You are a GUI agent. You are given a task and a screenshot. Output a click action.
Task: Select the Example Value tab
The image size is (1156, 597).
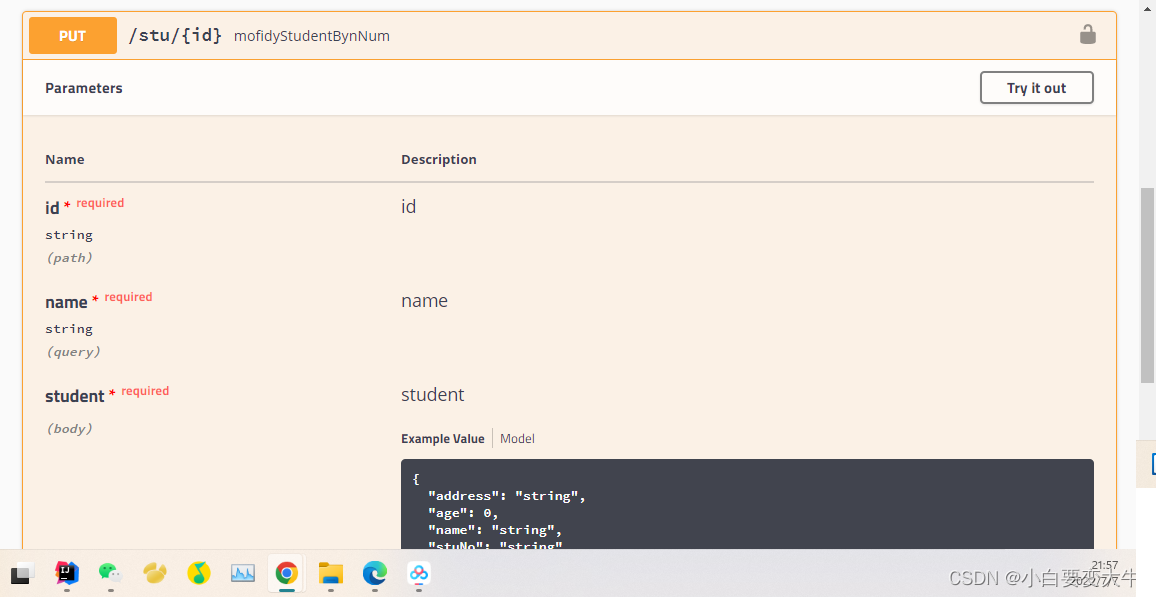pyautogui.click(x=442, y=439)
